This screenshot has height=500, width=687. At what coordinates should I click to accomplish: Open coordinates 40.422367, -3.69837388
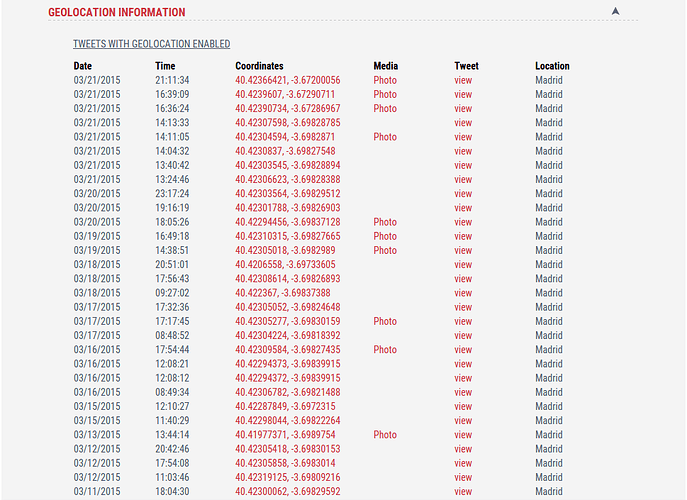pyautogui.click(x=283, y=293)
